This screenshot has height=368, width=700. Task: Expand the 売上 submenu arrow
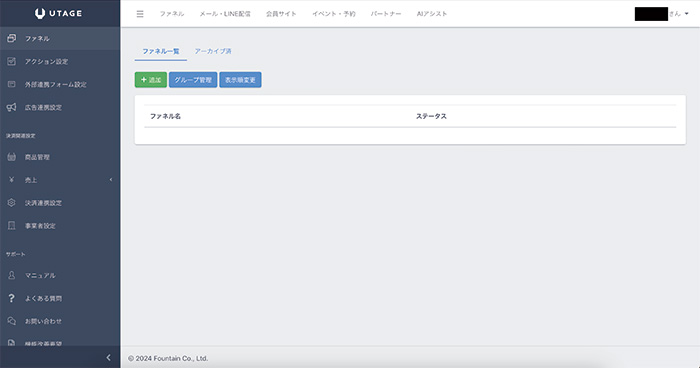click(111, 180)
